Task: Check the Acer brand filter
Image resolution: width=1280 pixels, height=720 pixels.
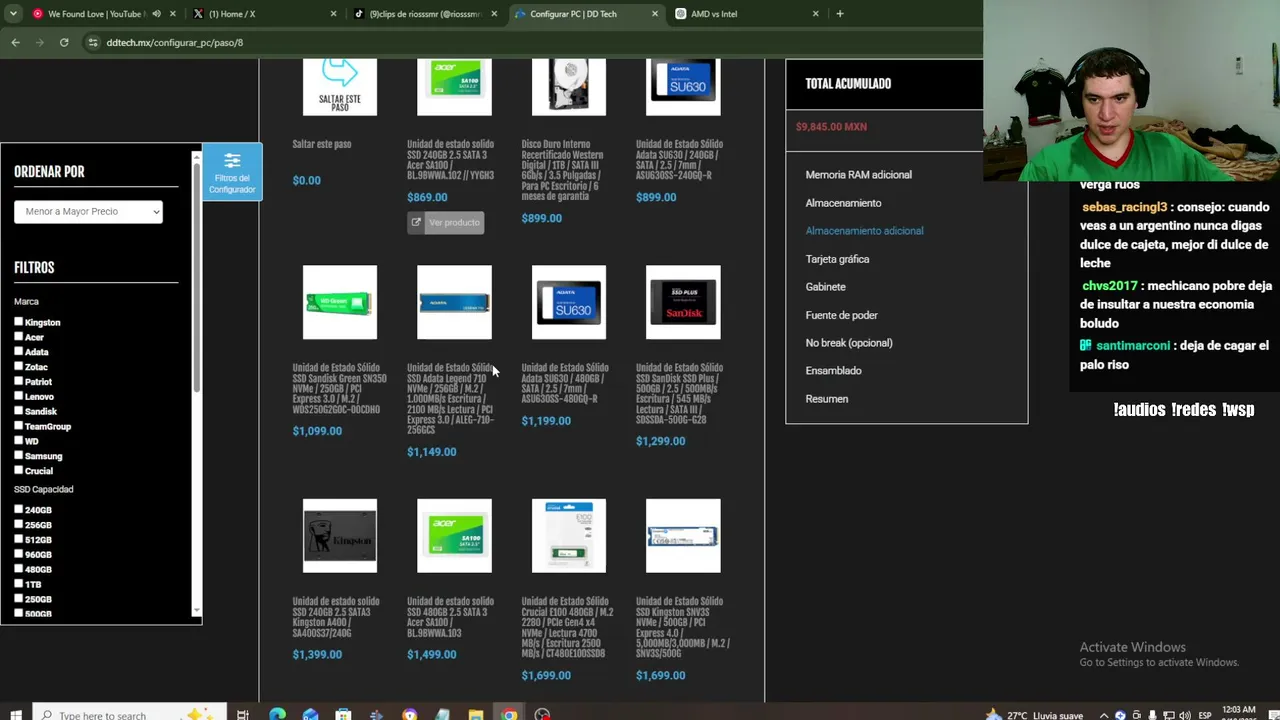Action: pos(19,337)
